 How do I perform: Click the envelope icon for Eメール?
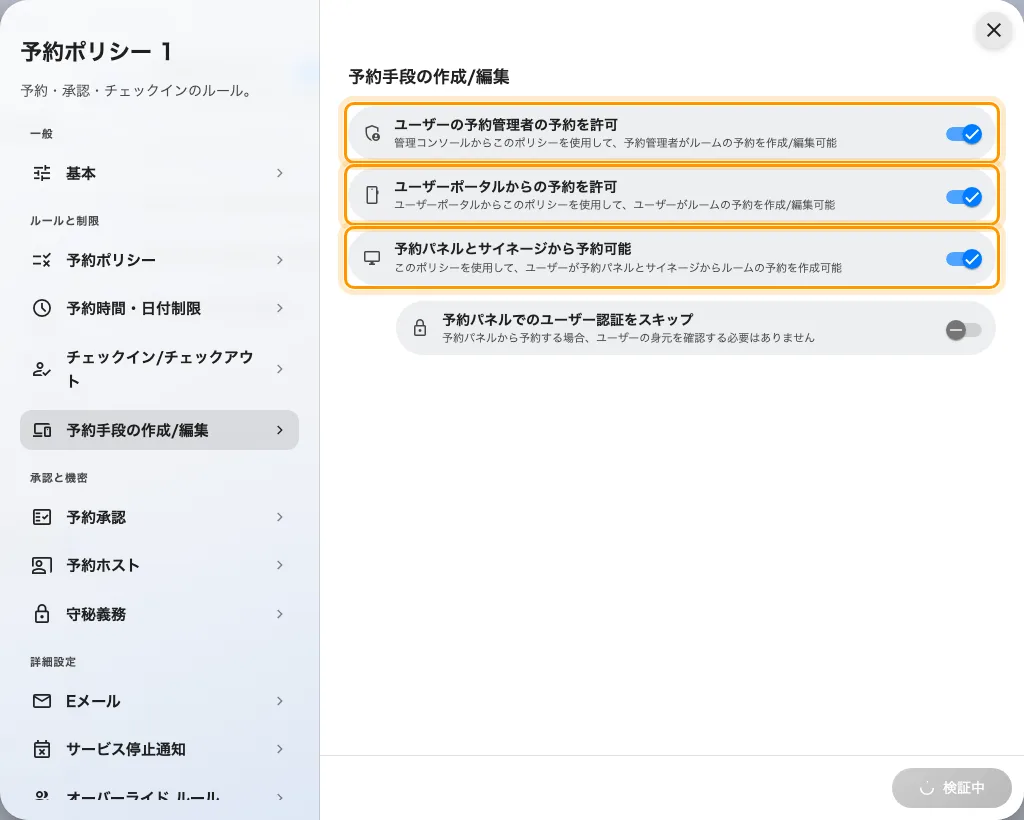(42, 701)
